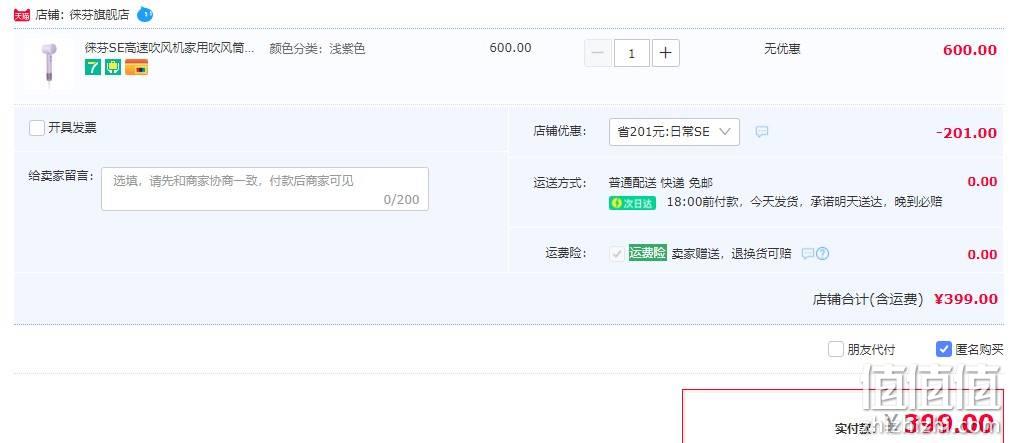Click the comment bubble icon next to 店铺优惠
This screenshot has width=1010, height=443.
click(761, 132)
